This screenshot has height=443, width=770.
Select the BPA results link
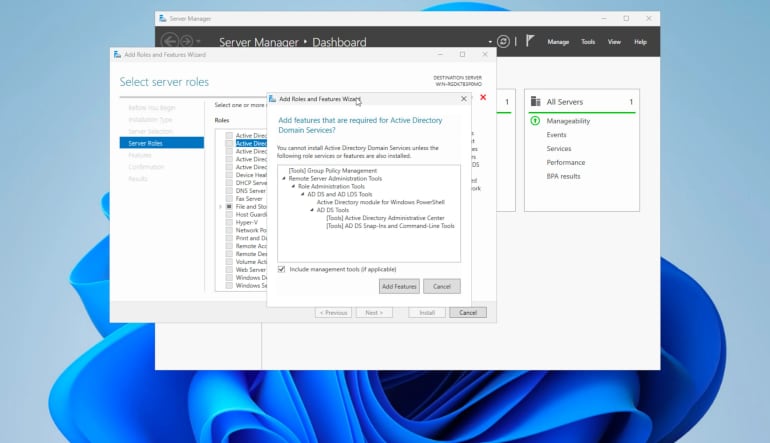(x=563, y=176)
